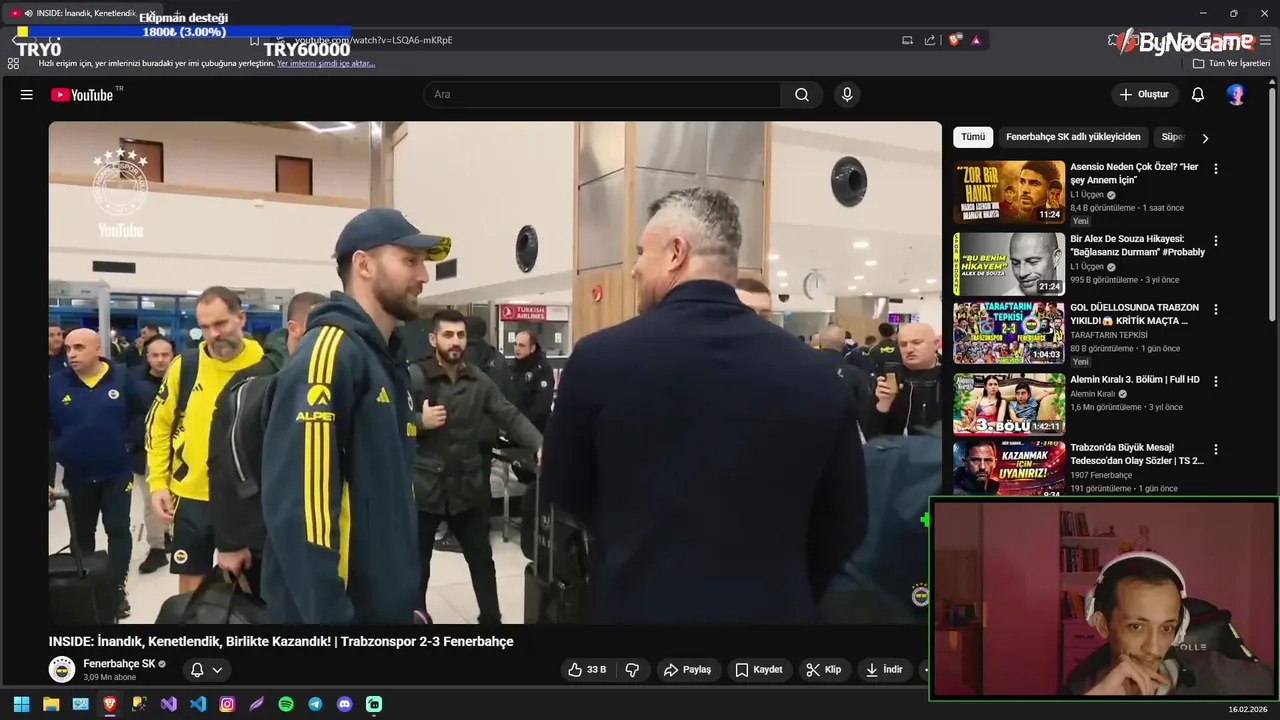Click title 'Bir Alex De Souza Hikayesi'

(x=1137, y=246)
